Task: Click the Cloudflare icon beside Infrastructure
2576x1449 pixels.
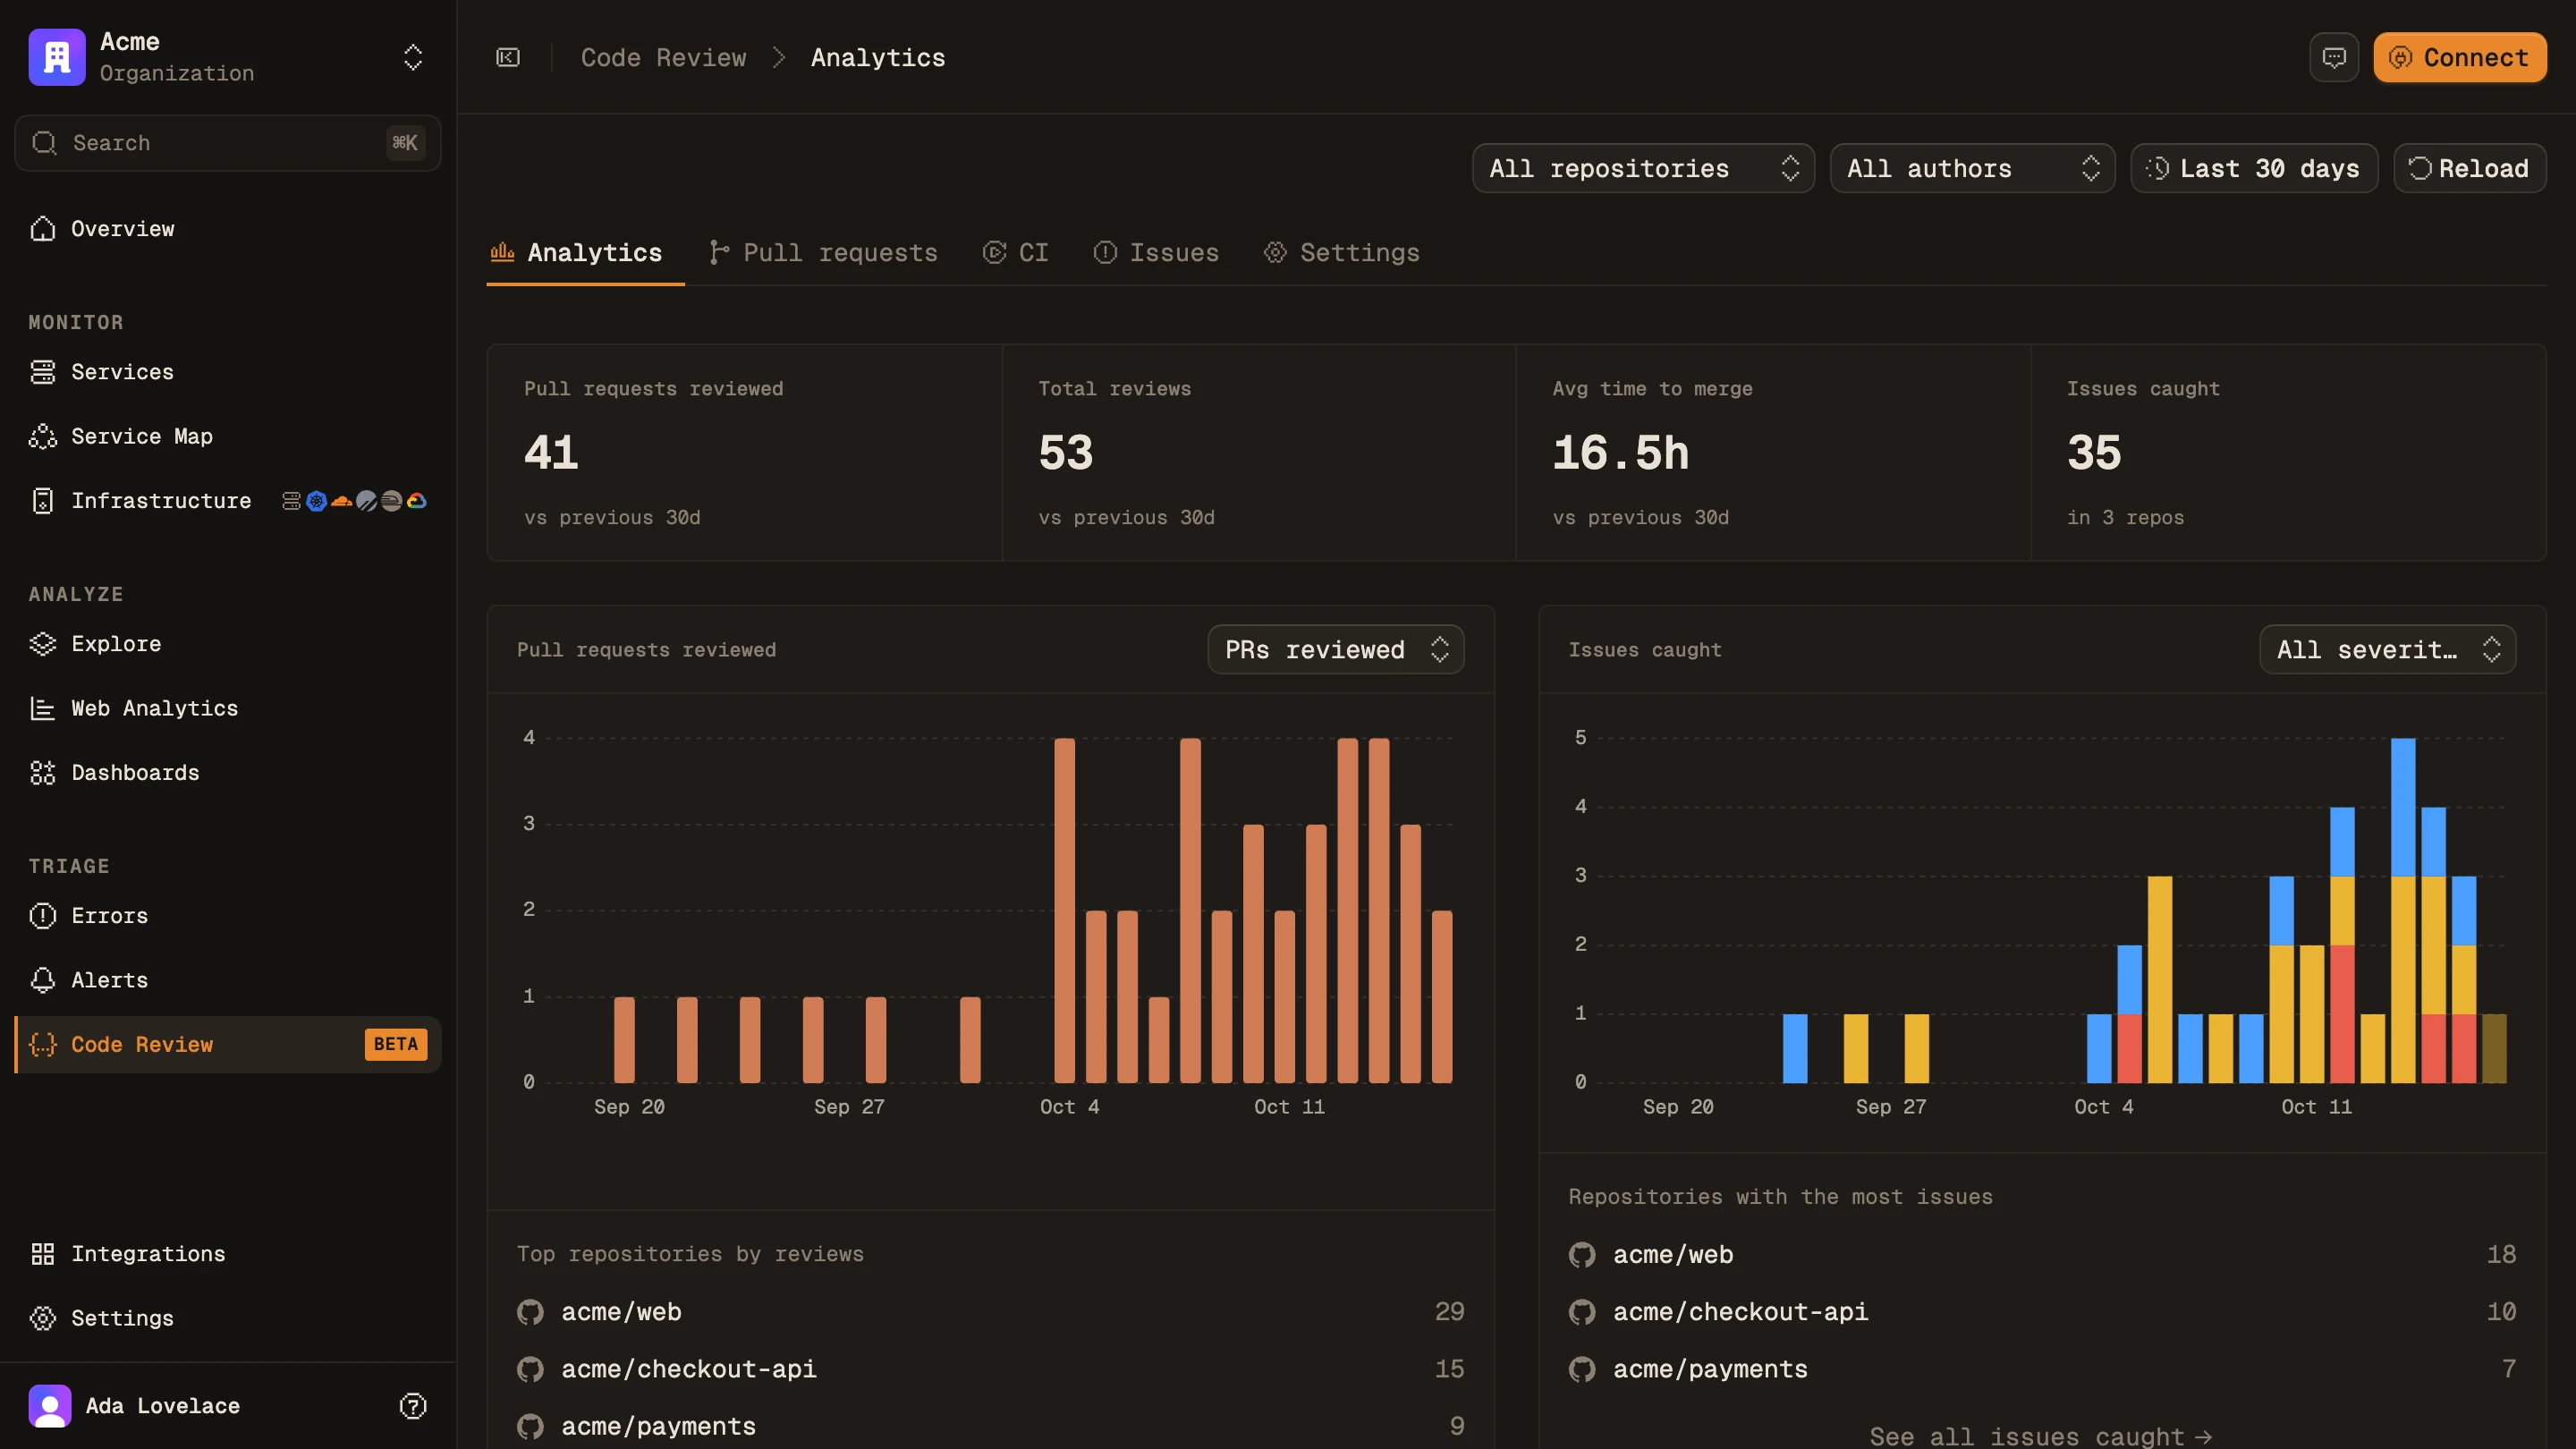Action: (341, 501)
